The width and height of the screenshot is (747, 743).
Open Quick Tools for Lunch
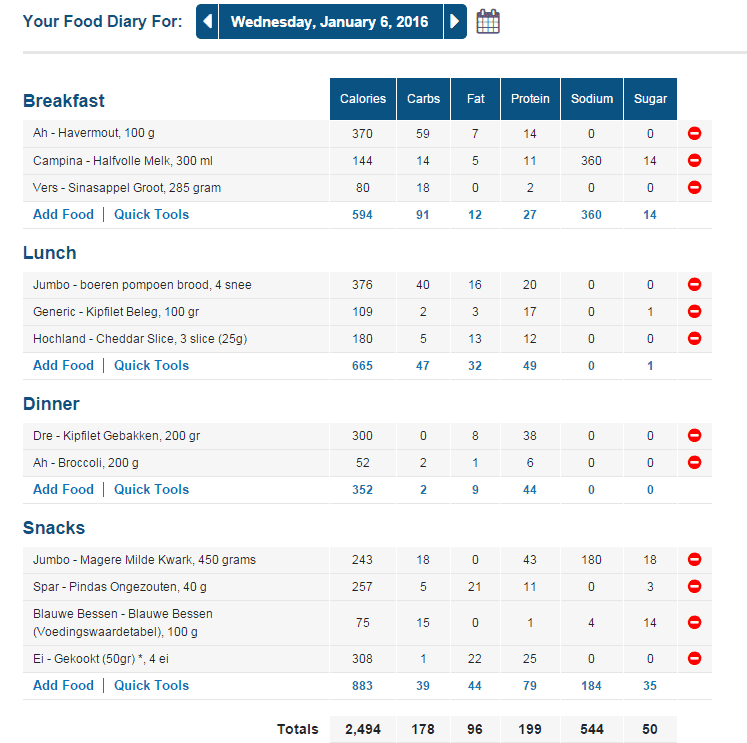click(151, 365)
